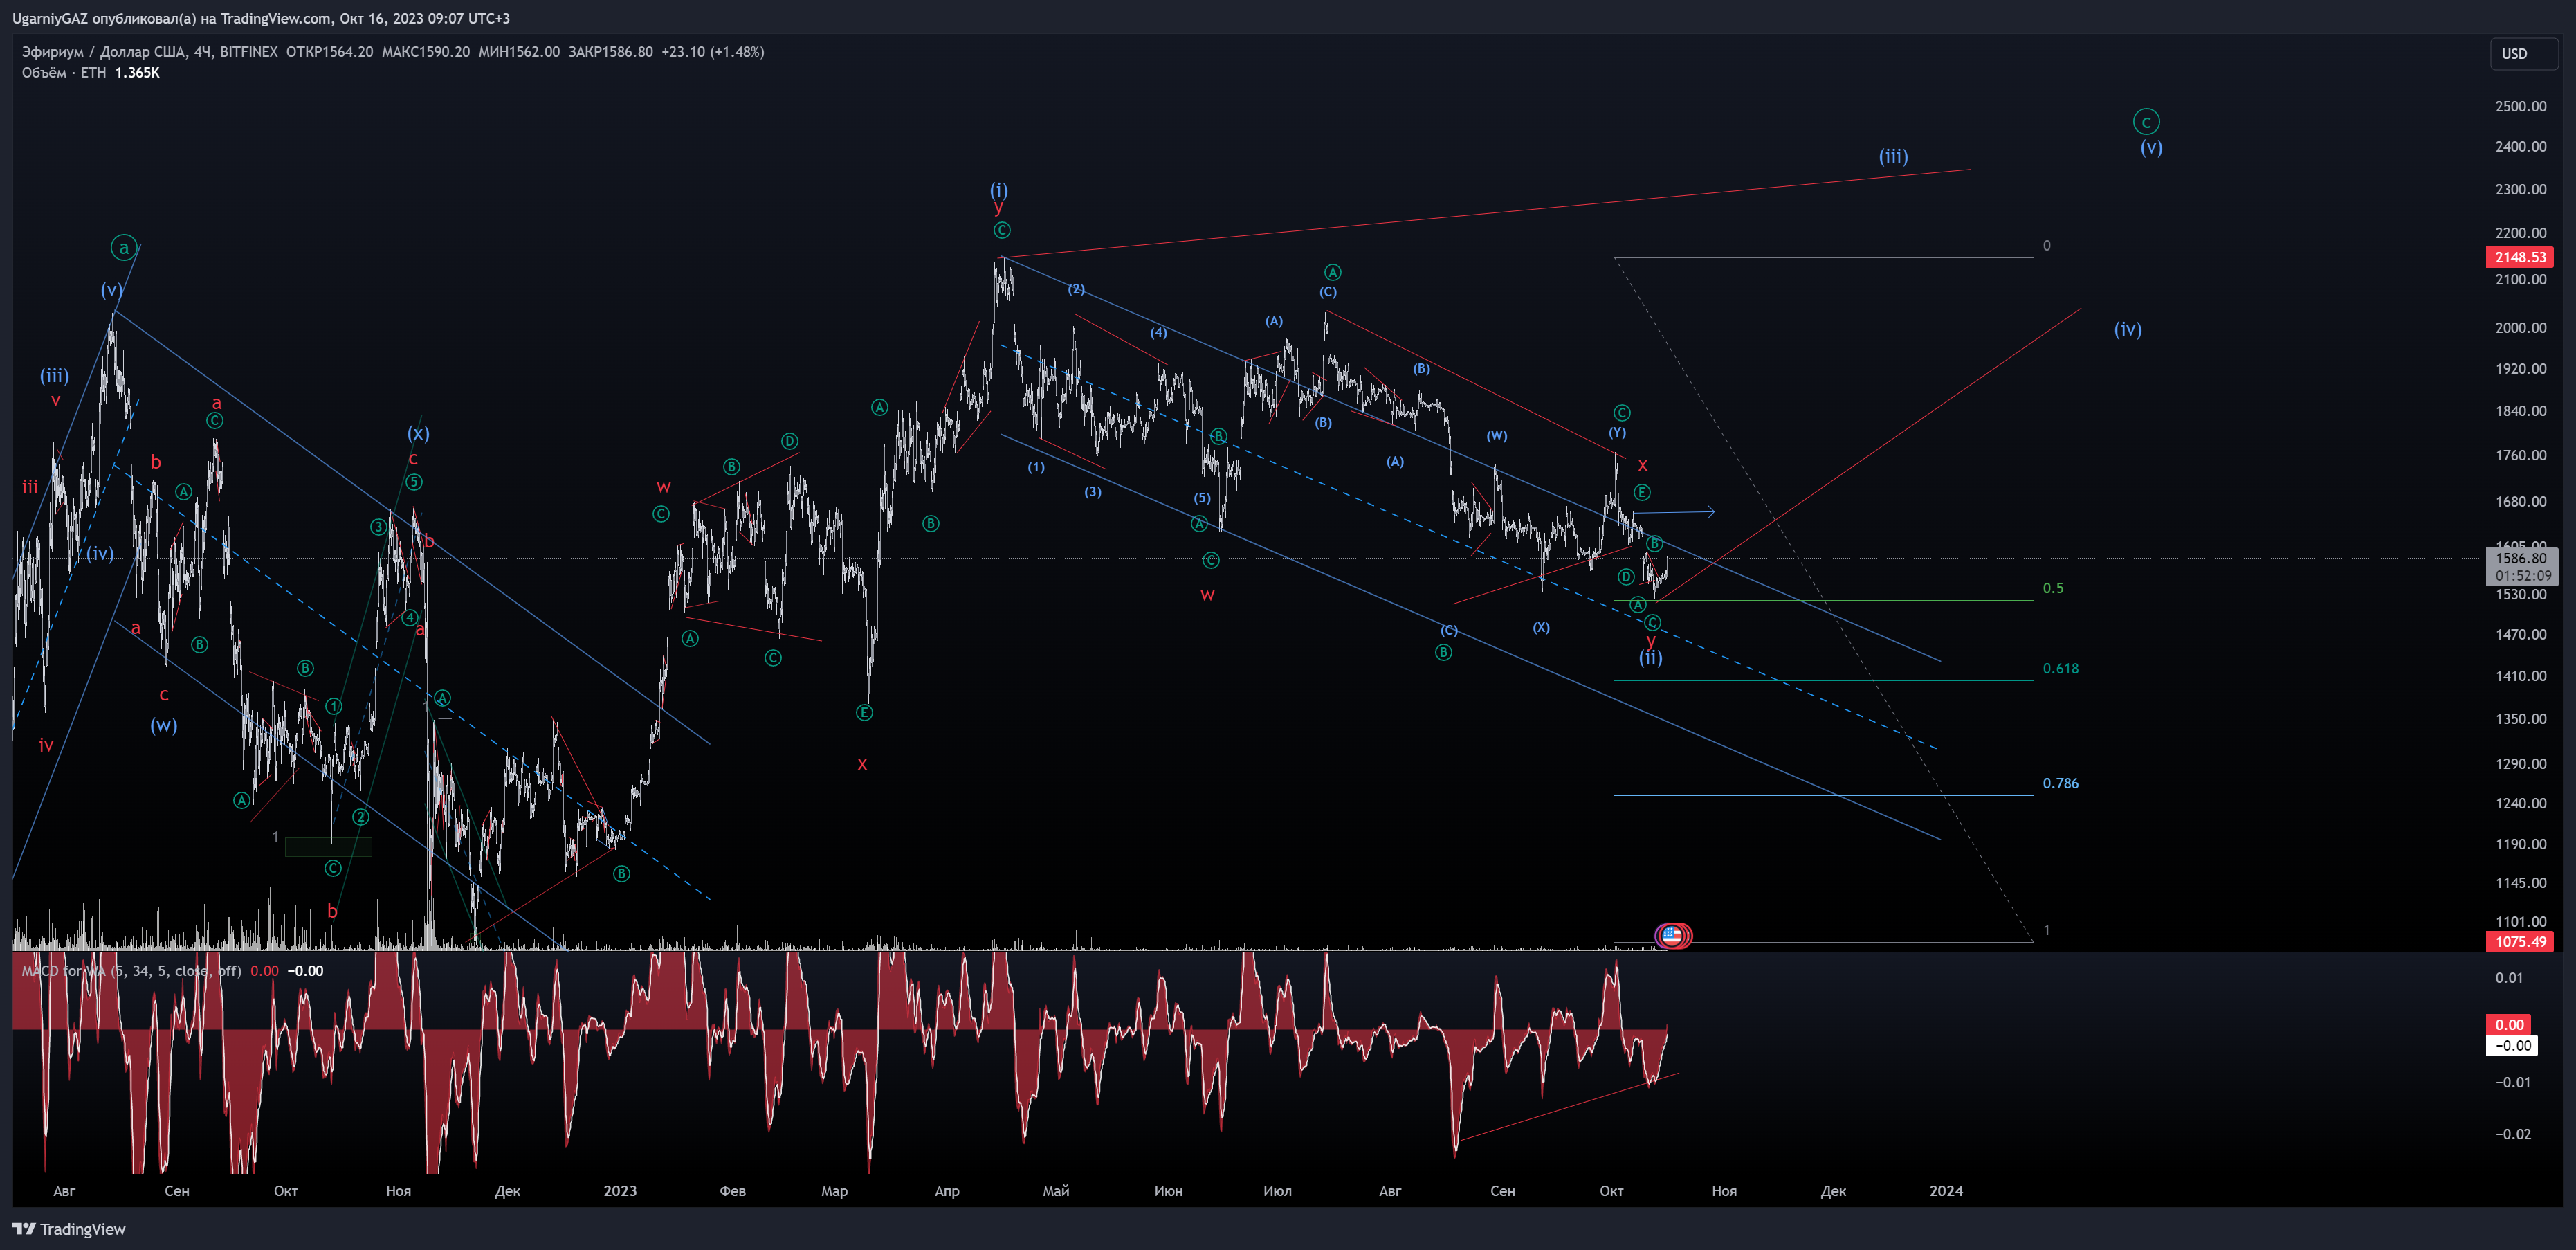Click the ЗАКР1586.80 close value
2576x1250 pixels.
click(610, 52)
